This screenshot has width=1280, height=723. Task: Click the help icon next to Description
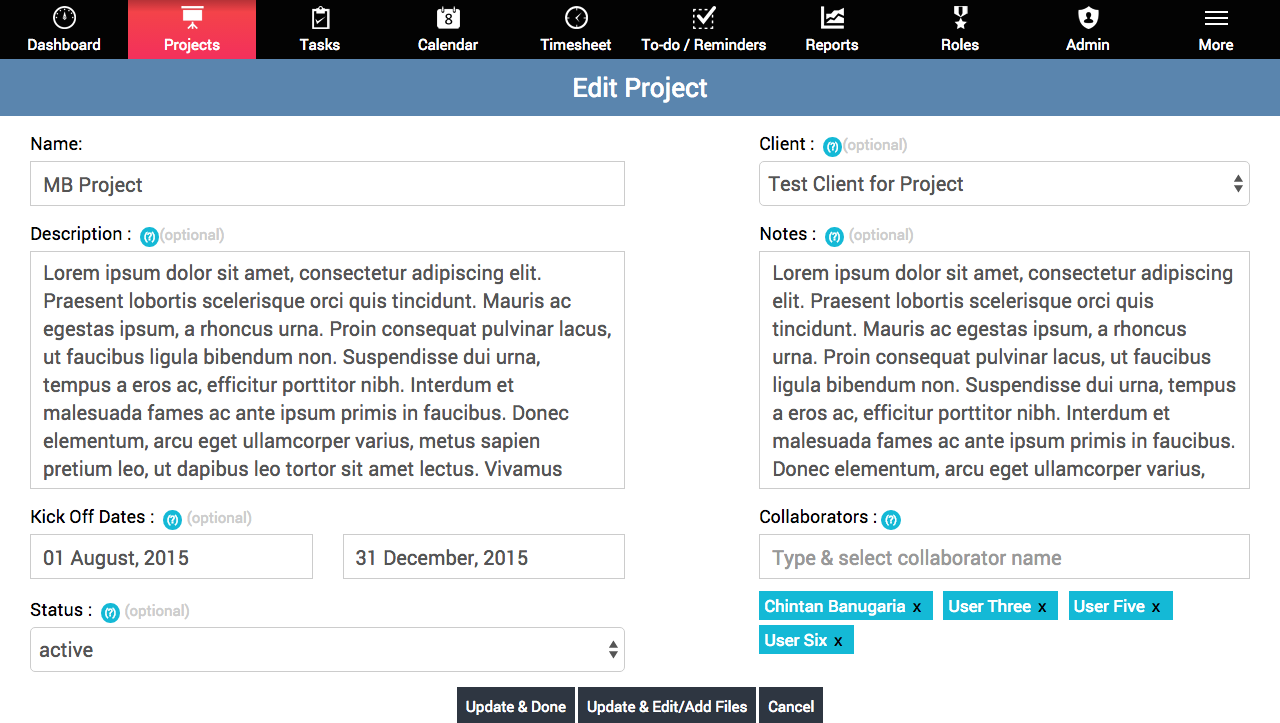click(149, 237)
